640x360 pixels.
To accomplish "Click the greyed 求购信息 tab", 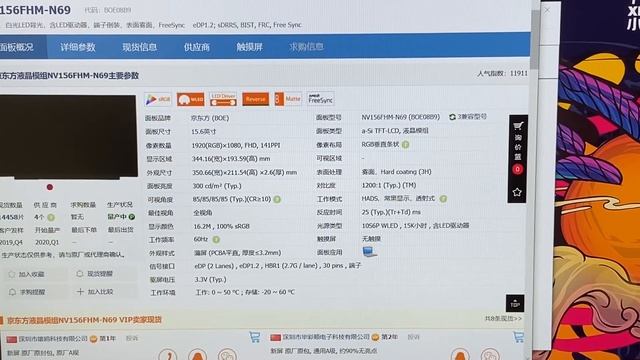I will [307, 47].
